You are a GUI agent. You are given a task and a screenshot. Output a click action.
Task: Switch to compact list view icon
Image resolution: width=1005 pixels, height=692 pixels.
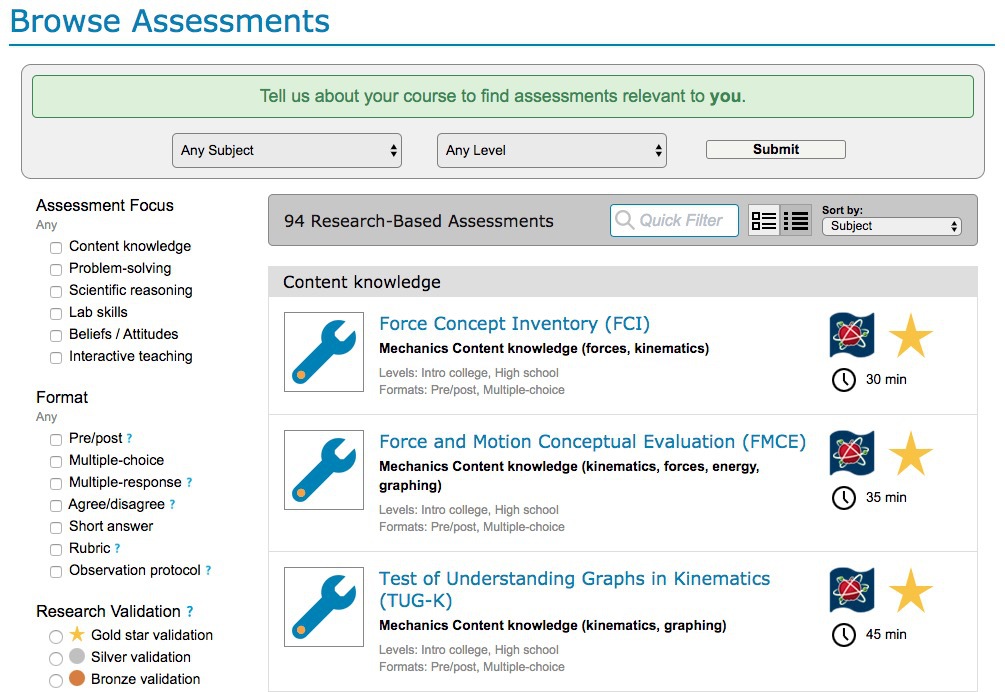(x=796, y=221)
